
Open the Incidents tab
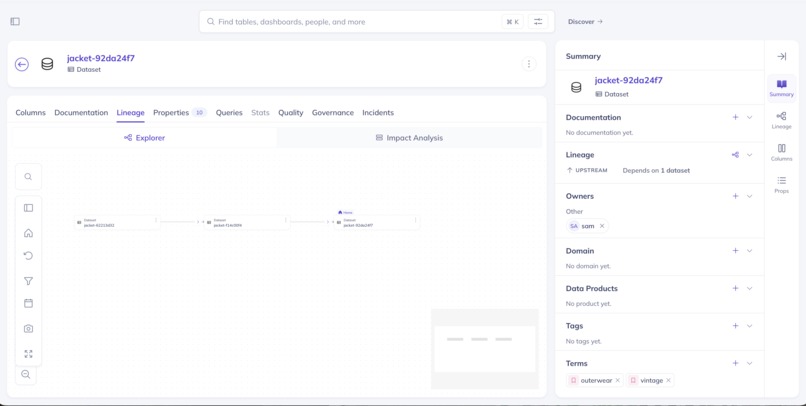[378, 113]
